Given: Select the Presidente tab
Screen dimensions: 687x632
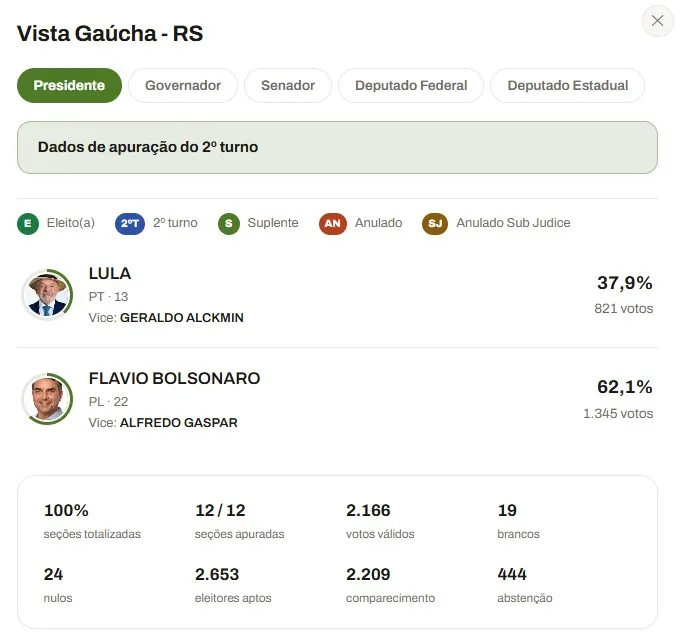Looking at the screenshot, I should (69, 85).
